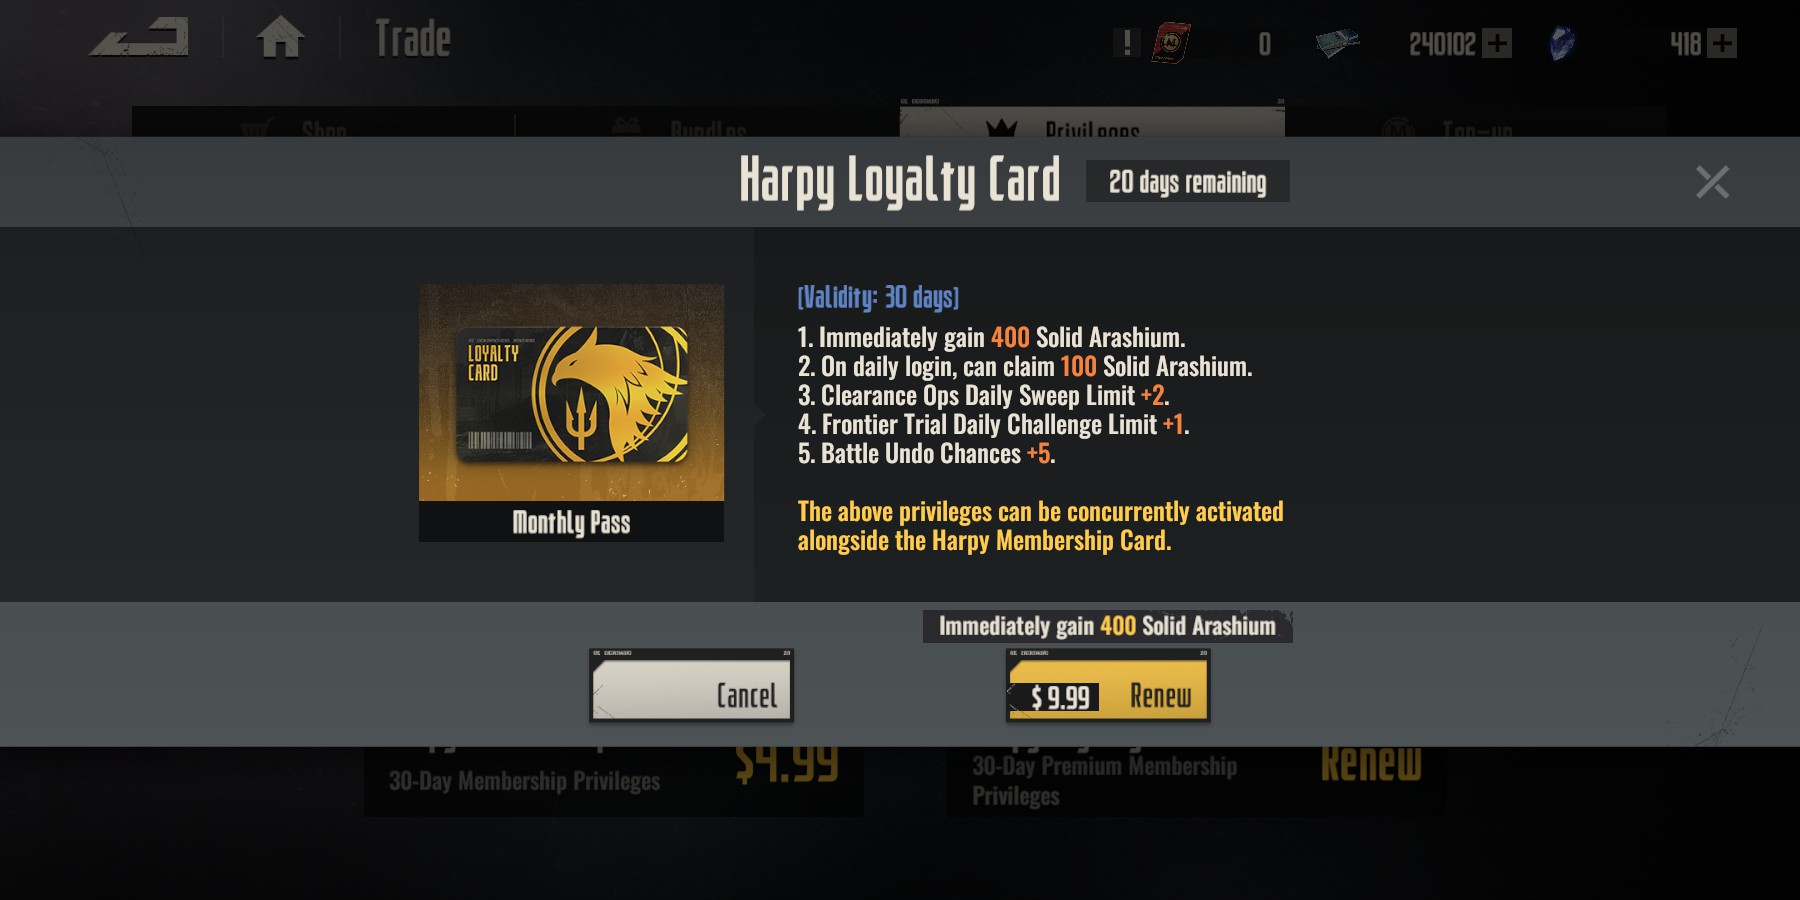1800x900 pixels.
Task: Click the blue Arashium crystal icon
Action: tap(1561, 43)
